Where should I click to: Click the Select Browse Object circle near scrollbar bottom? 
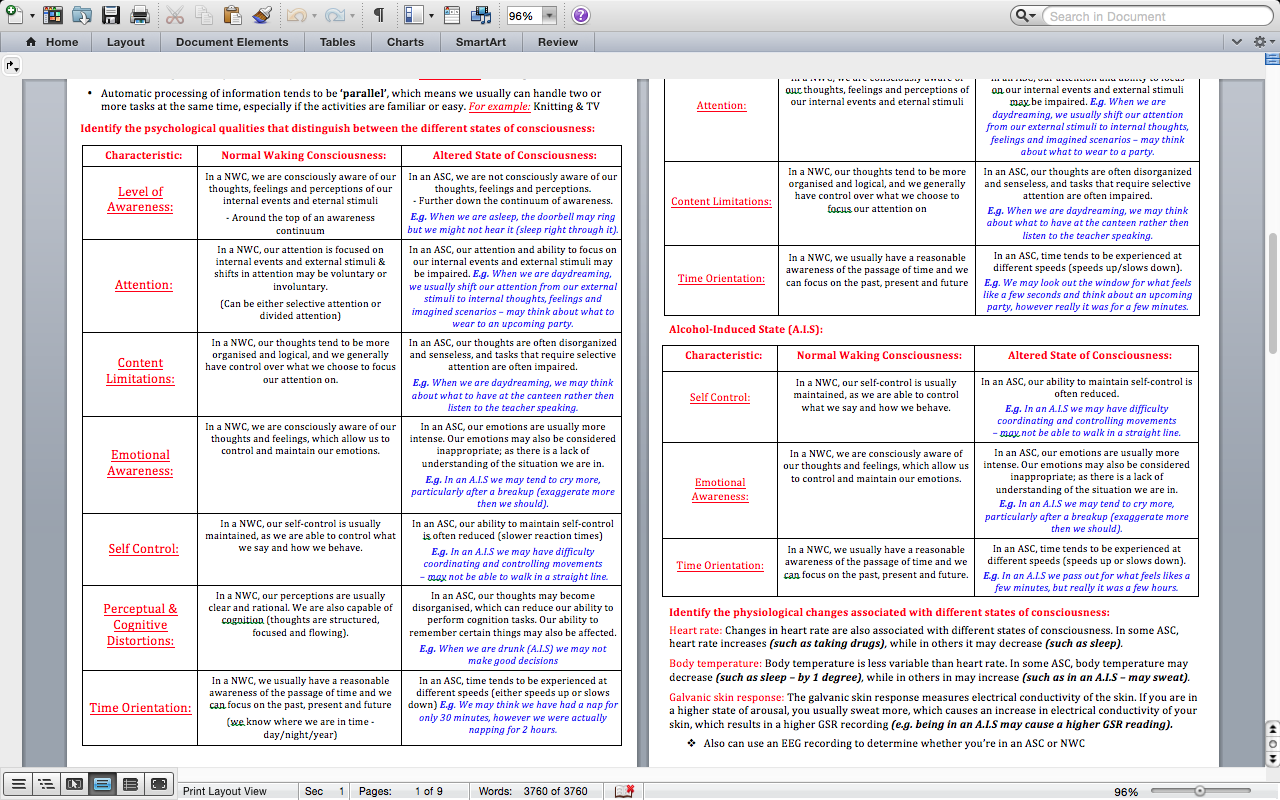click(1272, 745)
